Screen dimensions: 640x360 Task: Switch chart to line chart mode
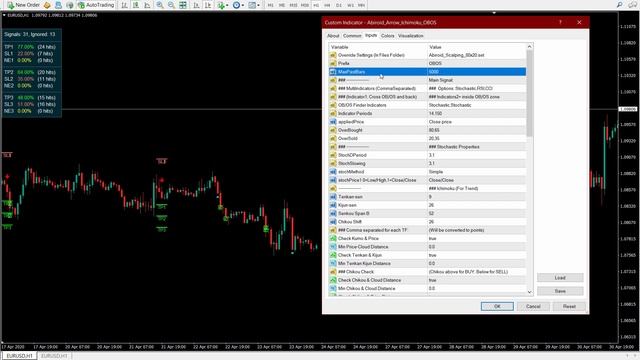(x=147, y=5)
